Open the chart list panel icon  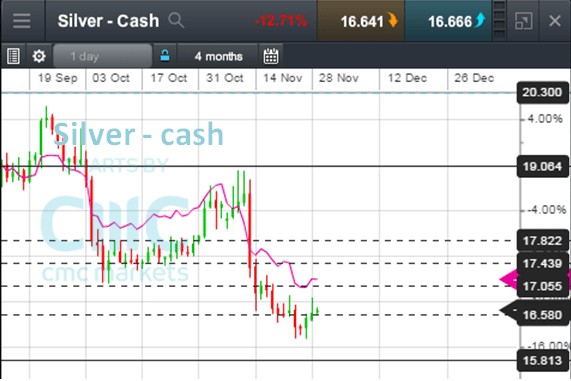pyautogui.click(x=13, y=56)
